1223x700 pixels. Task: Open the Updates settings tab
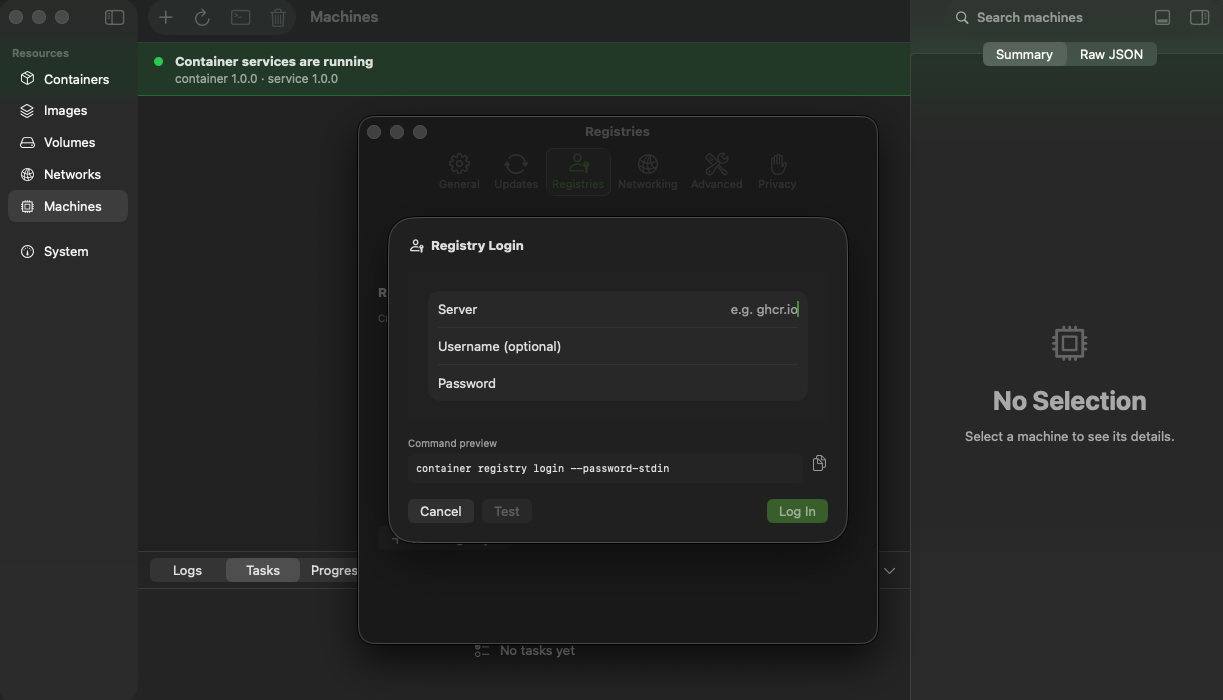pyautogui.click(x=516, y=171)
